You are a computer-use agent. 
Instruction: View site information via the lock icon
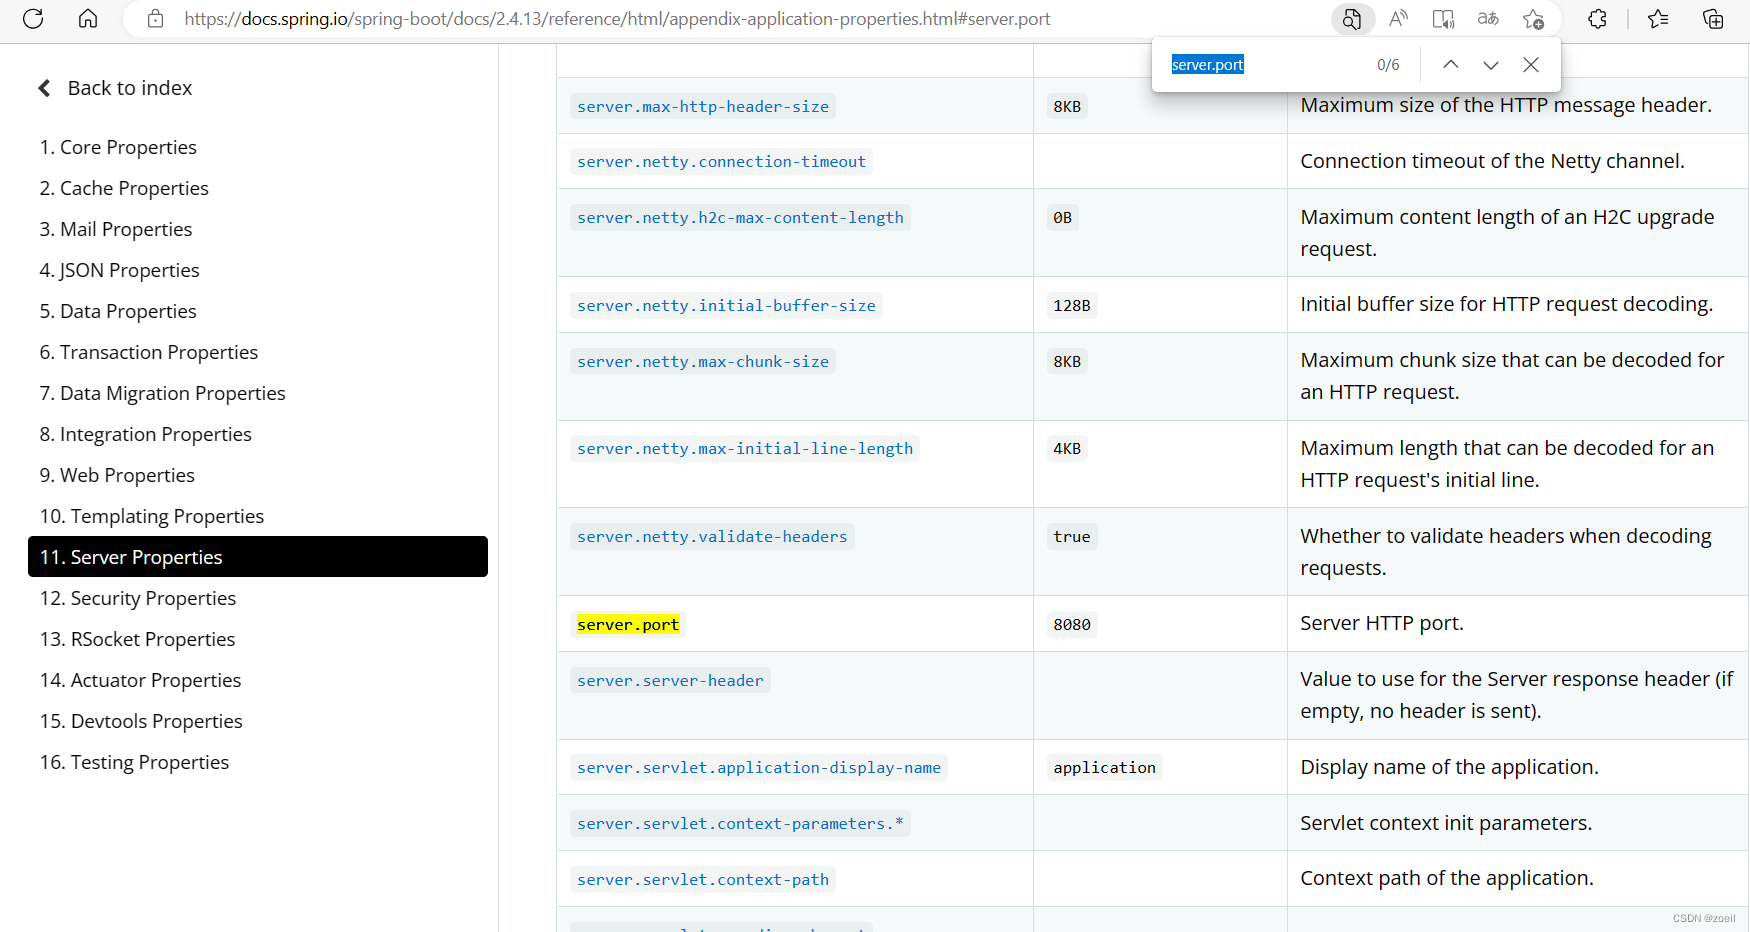(x=154, y=18)
